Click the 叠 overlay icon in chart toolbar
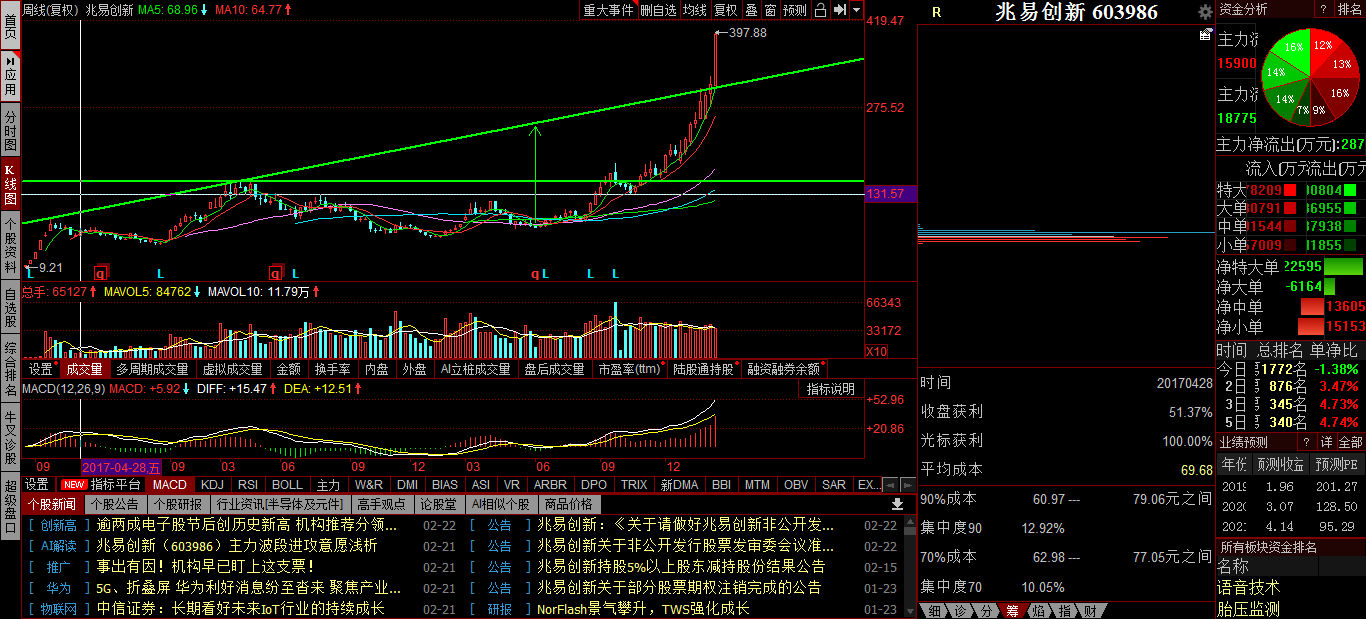 [751, 10]
